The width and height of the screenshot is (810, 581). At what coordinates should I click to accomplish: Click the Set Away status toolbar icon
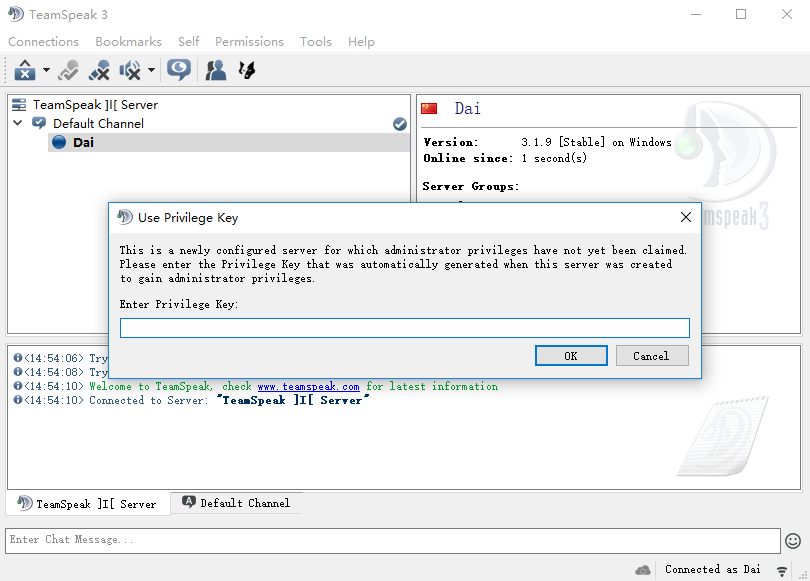pyautogui.click(x=25, y=70)
